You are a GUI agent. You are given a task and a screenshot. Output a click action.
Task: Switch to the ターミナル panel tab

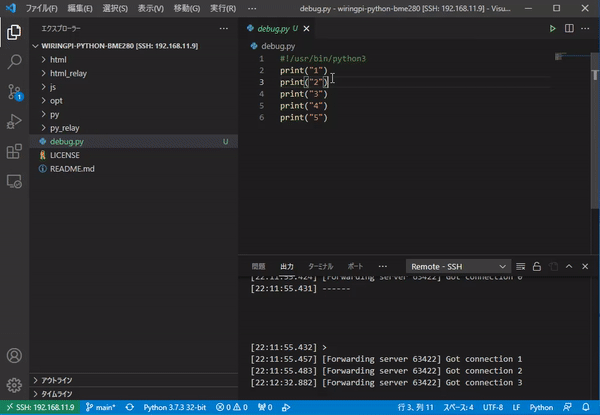tap(321, 267)
